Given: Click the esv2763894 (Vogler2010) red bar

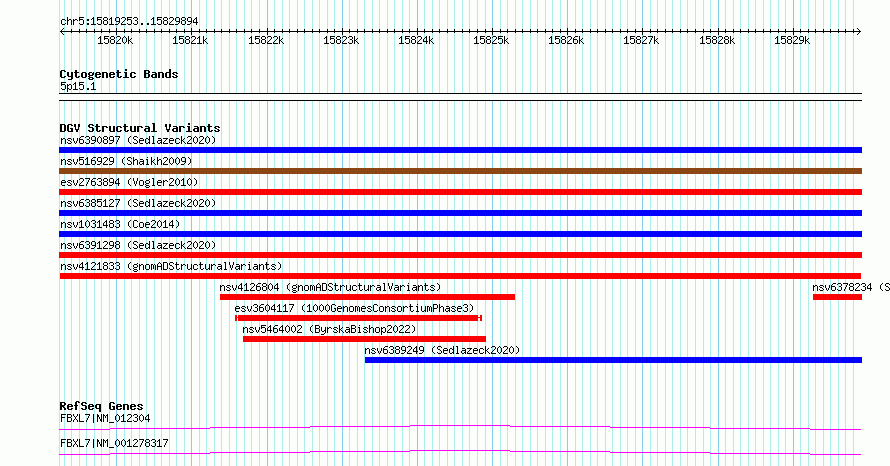Looking at the screenshot, I should click(x=460, y=192).
